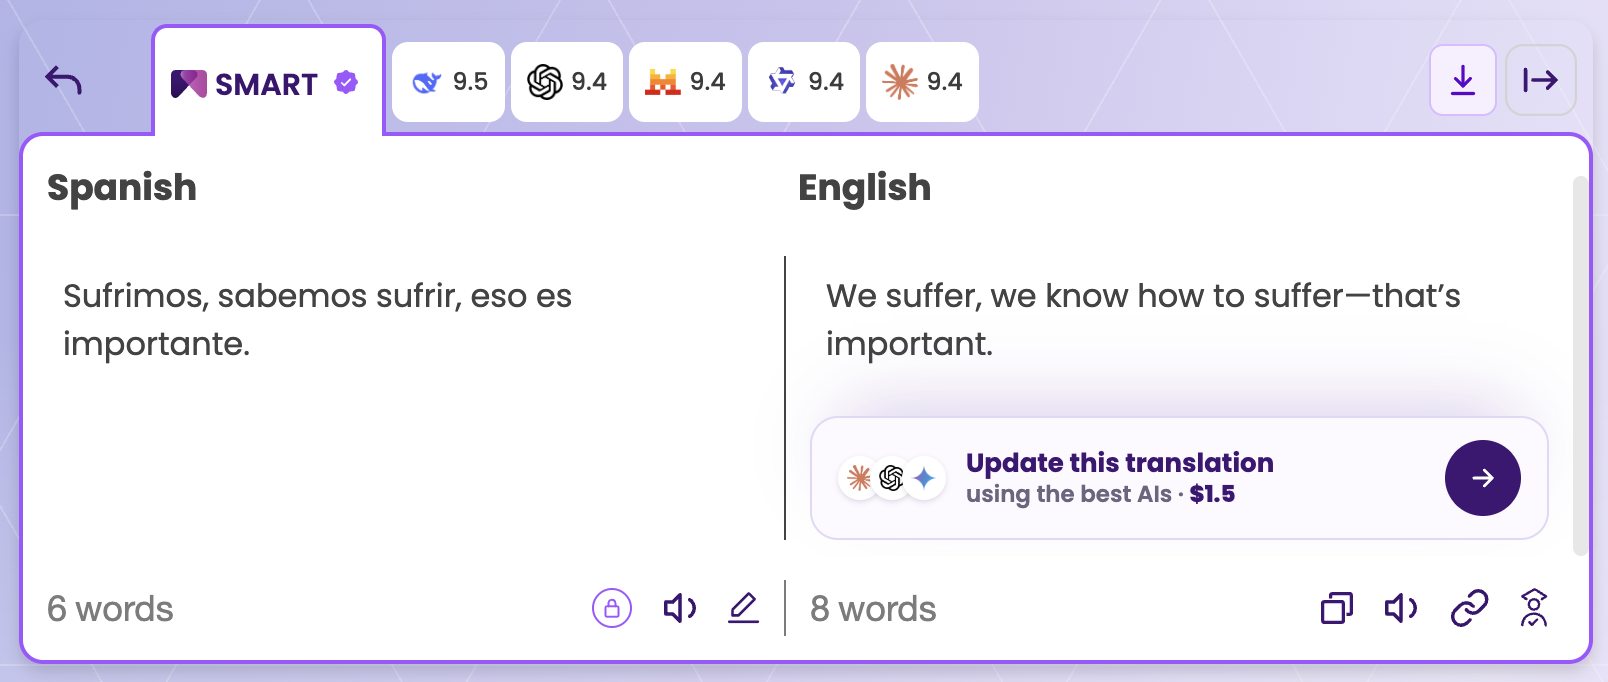Copy the share link for the translation
The height and width of the screenshot is (682, 1608).
1469,608
